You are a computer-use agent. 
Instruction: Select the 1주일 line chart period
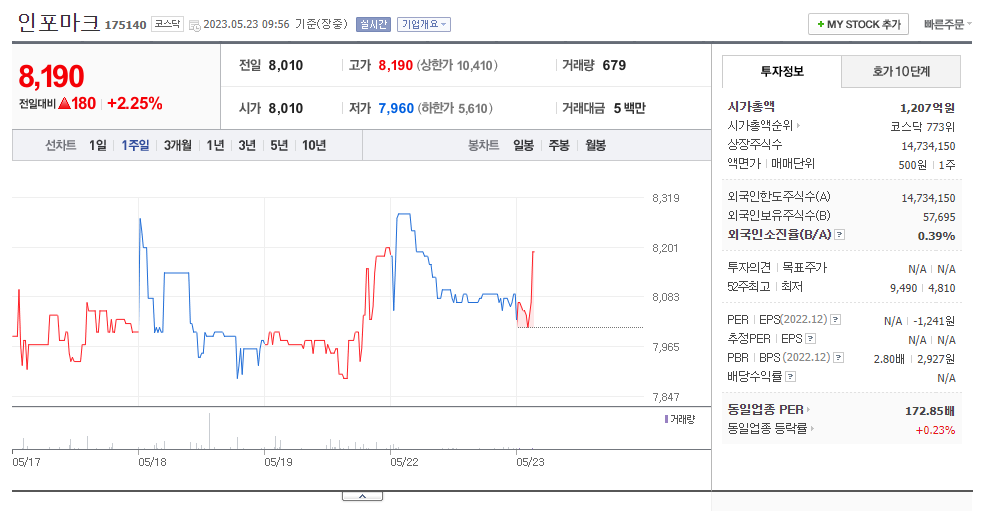click(135, 145)
